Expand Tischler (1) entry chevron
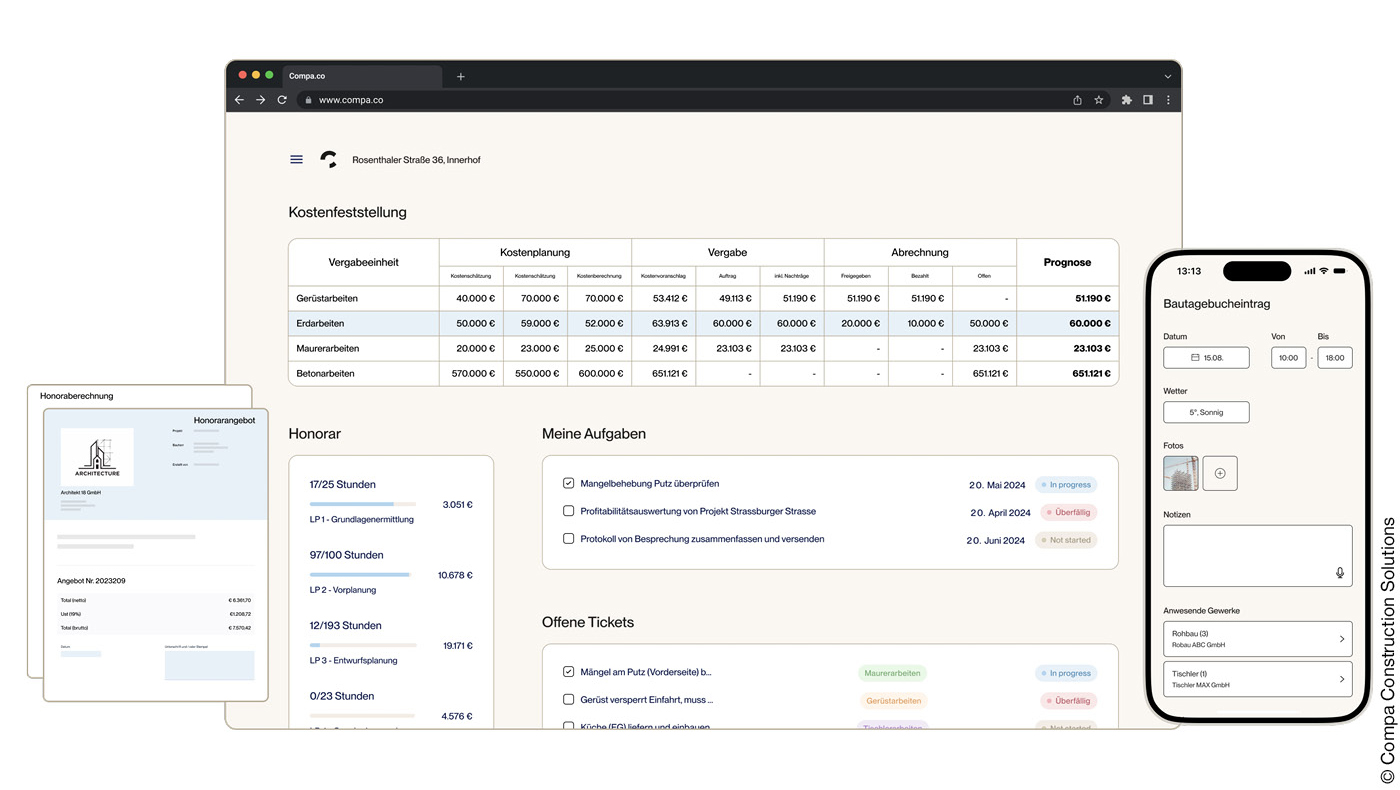 click(1342, 679)
